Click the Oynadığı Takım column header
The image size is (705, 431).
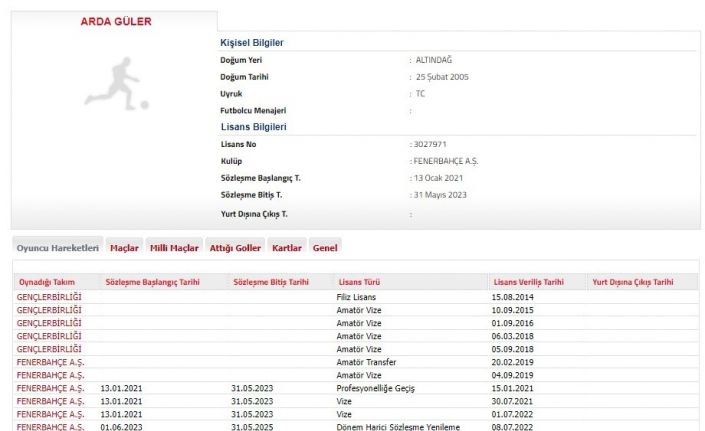point(48,283)
